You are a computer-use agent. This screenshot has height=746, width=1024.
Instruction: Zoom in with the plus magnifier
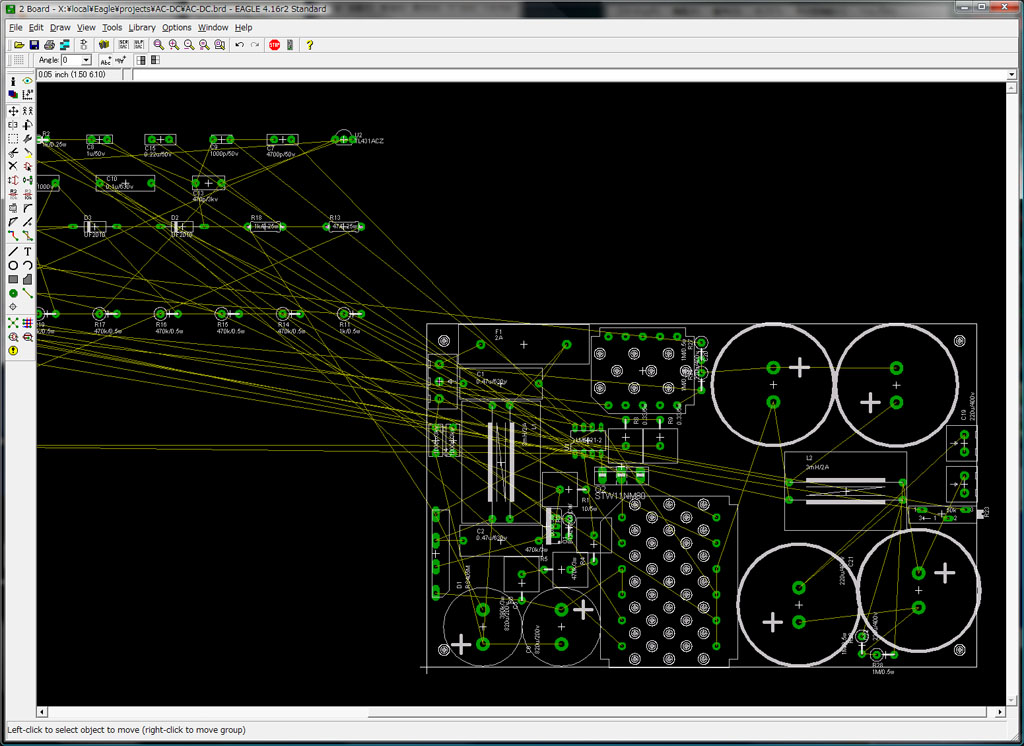click(x=174, y=44)
